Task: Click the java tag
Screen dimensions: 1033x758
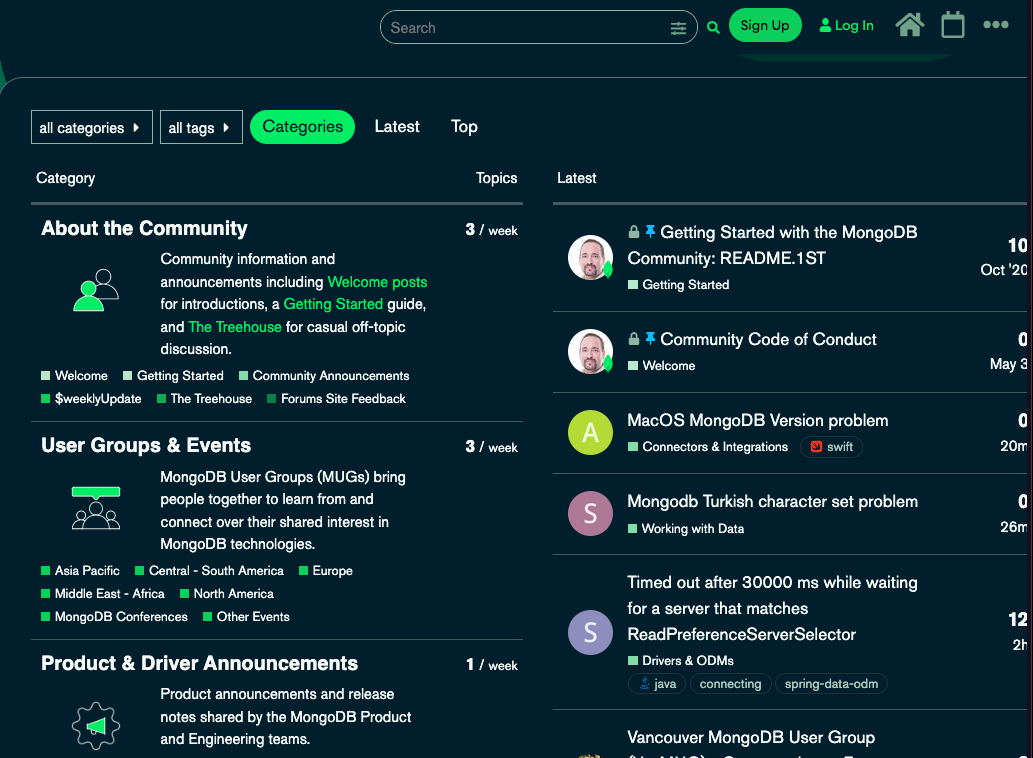Action: point(657,684)
